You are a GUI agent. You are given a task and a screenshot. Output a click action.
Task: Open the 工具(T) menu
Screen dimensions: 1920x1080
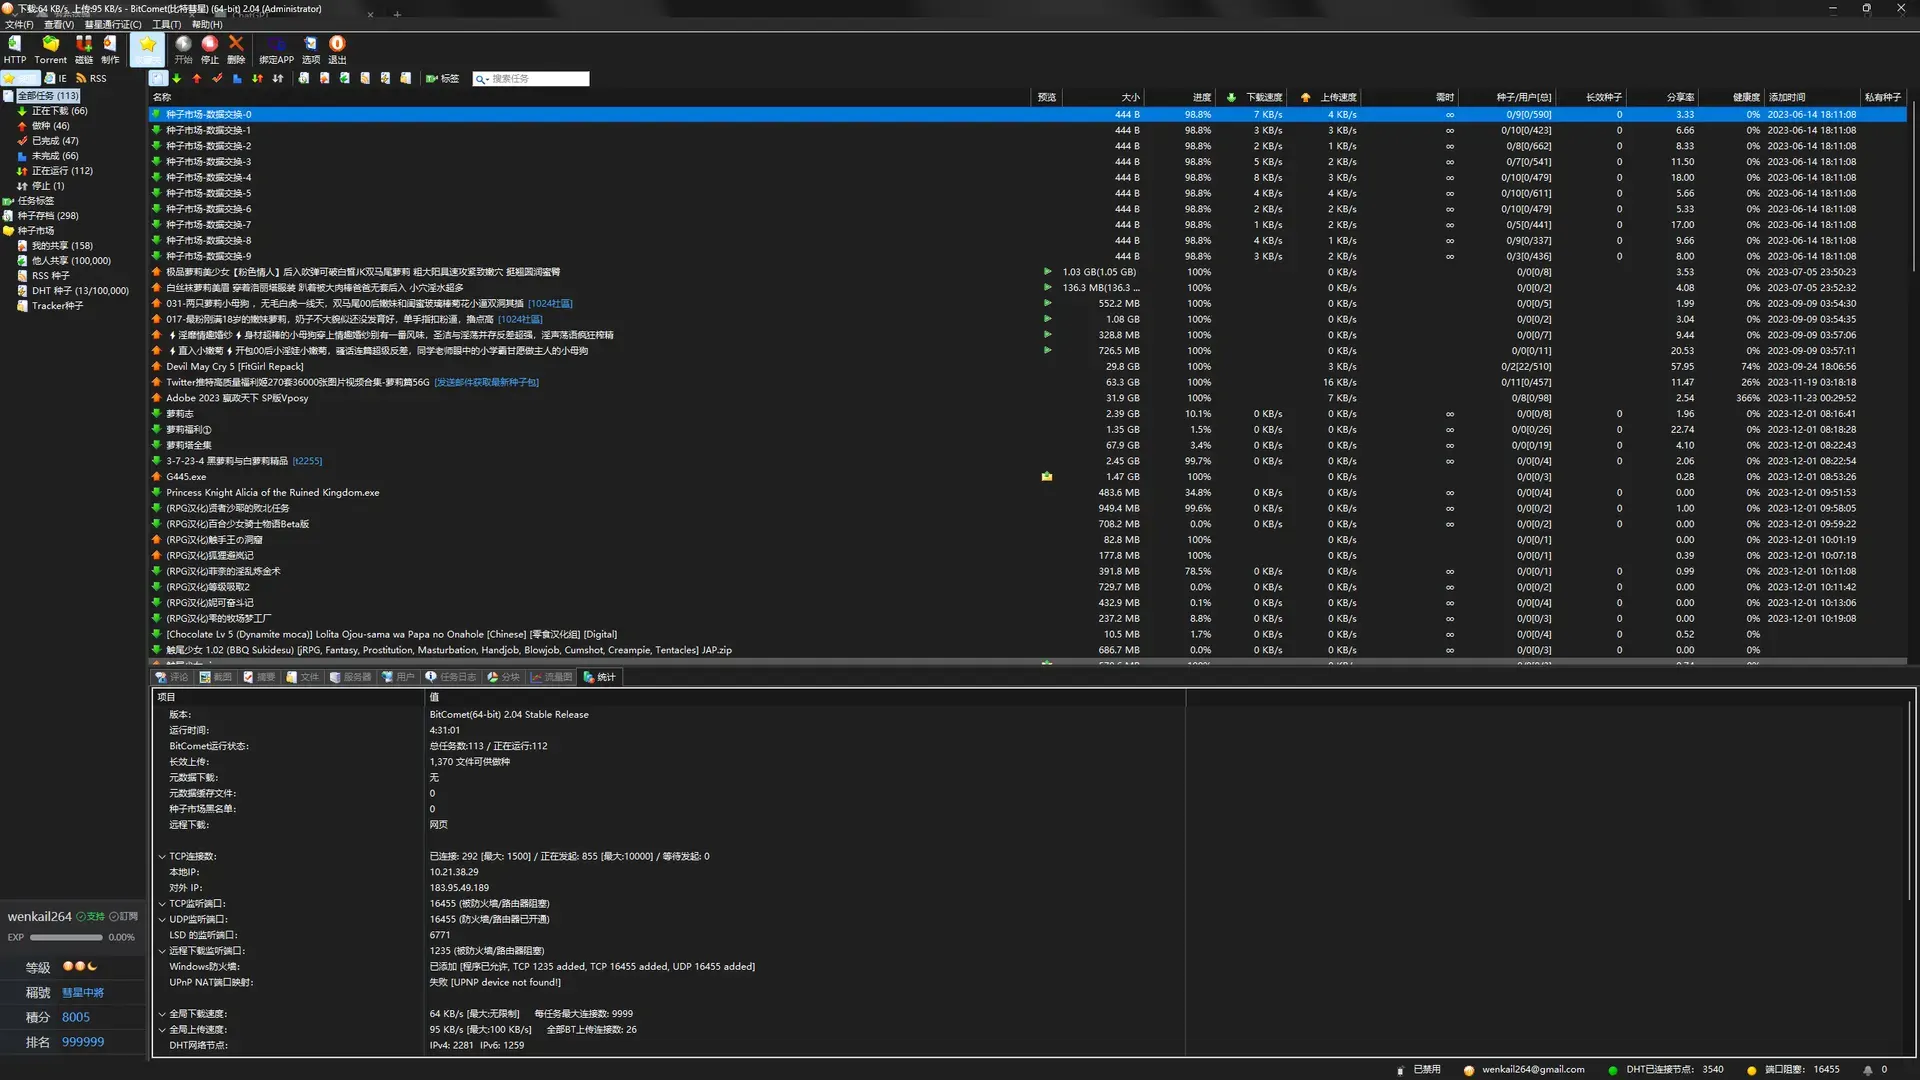(x=166, y=24)
